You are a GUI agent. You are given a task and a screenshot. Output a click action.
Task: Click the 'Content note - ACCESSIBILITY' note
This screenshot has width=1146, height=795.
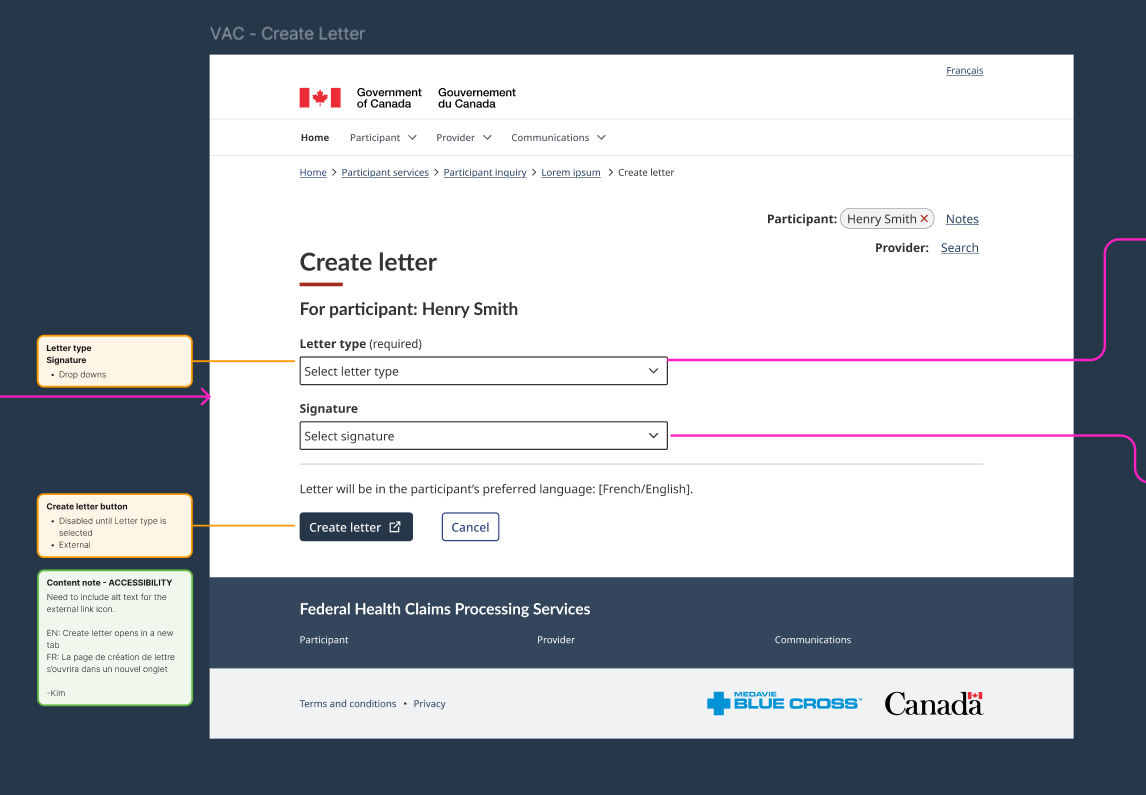pos(115,638)
